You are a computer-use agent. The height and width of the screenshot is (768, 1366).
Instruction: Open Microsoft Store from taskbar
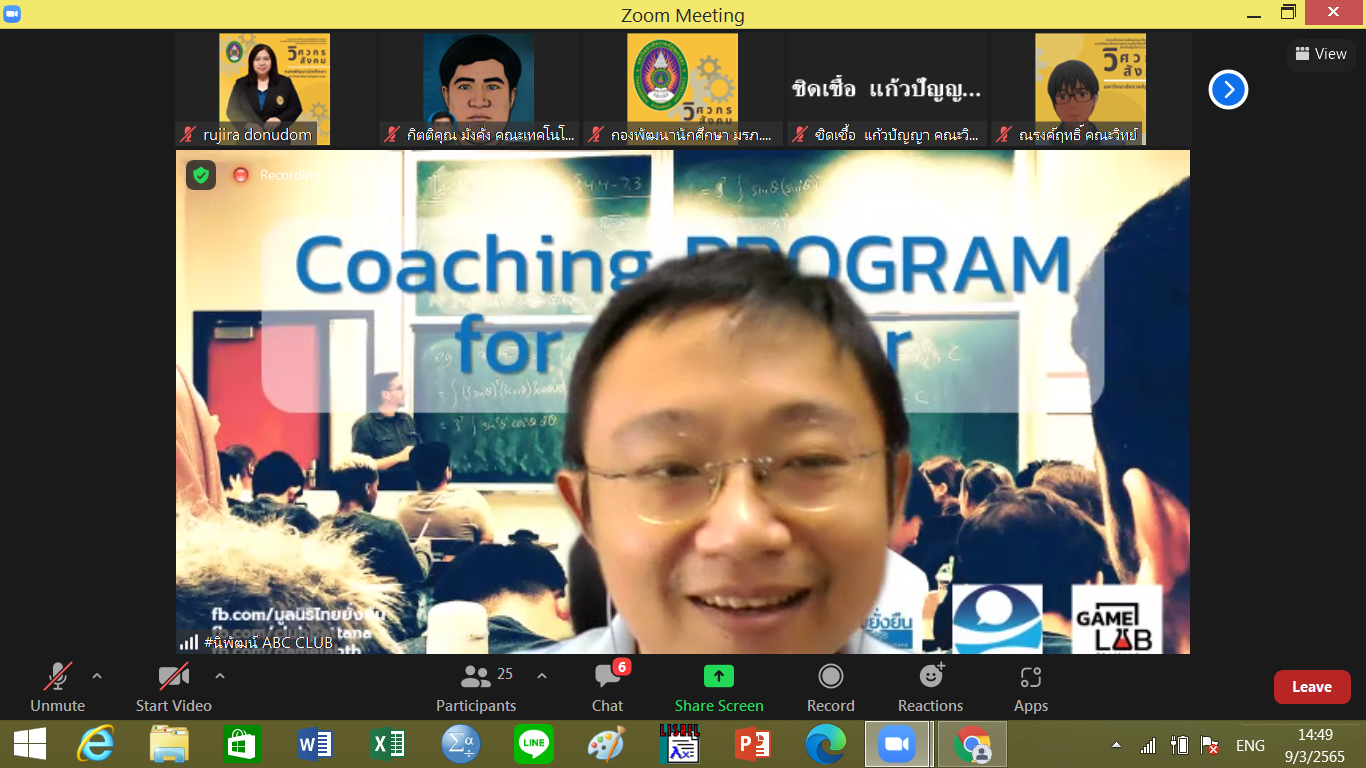(x=243, y=744)
